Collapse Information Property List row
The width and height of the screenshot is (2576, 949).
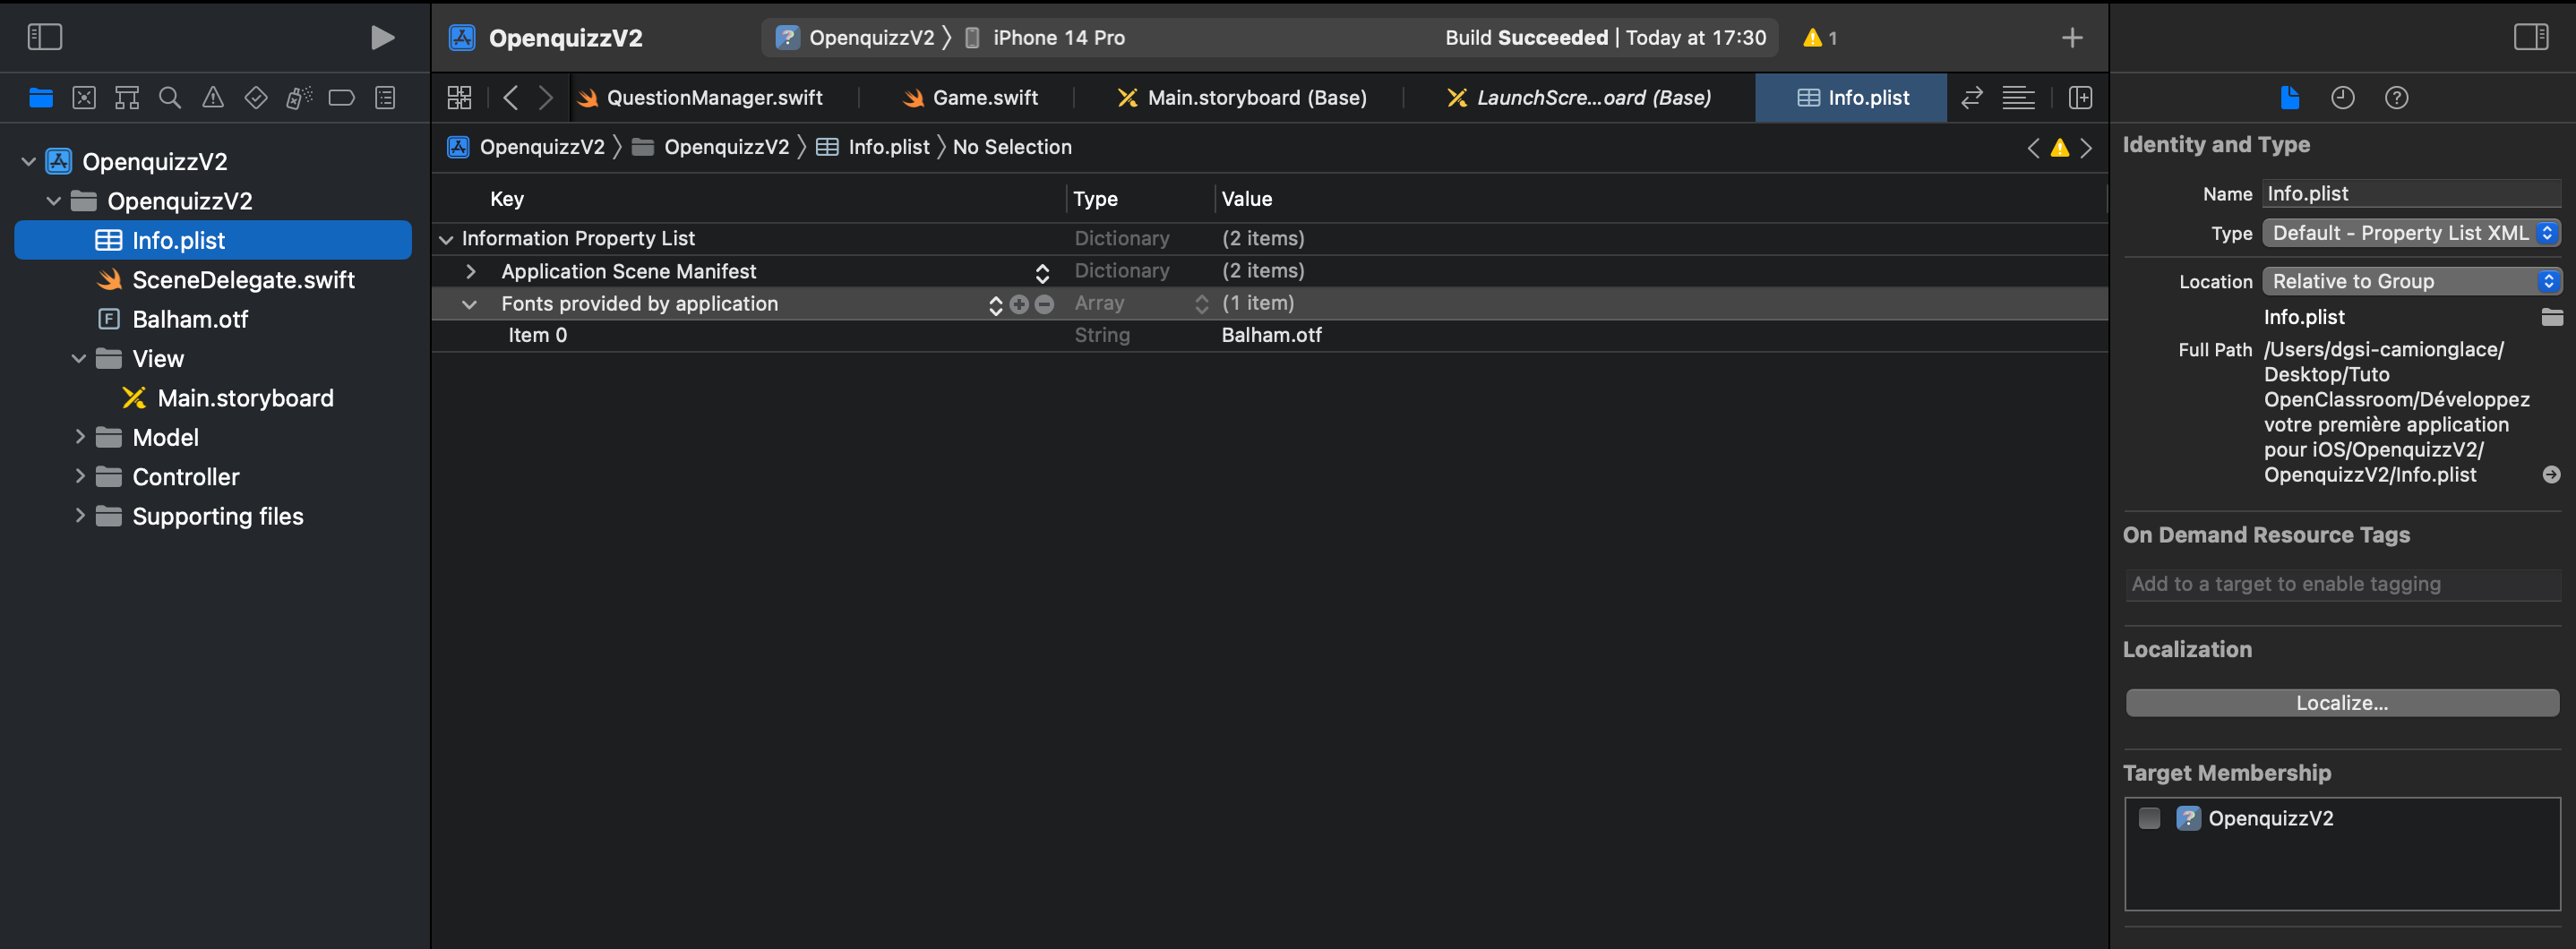[x=446, y=239]
